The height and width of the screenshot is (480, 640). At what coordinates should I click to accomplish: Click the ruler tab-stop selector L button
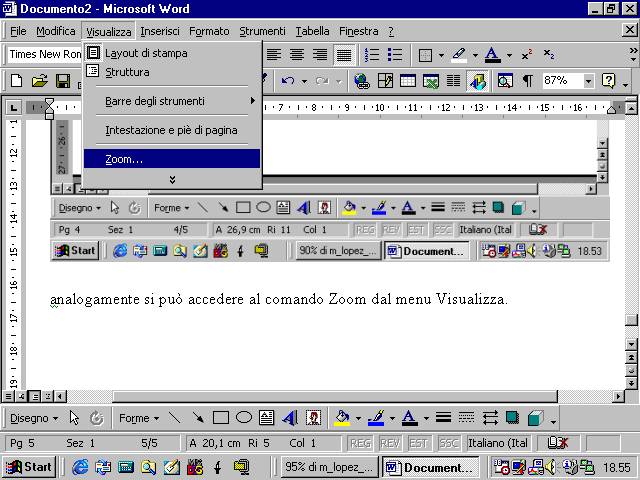coord(13,108)
